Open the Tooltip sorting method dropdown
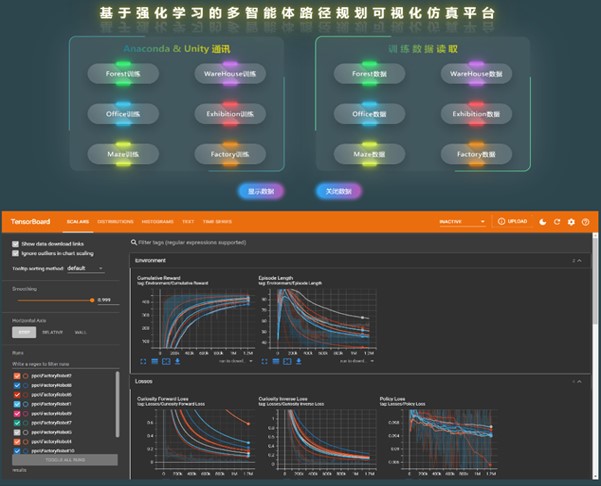601x486 pixels. point(85,268)
